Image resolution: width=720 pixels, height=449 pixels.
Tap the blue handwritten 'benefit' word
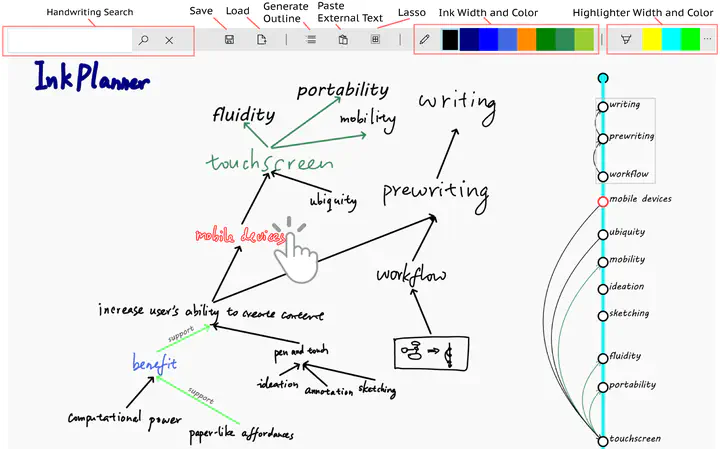tap(155, 363)
